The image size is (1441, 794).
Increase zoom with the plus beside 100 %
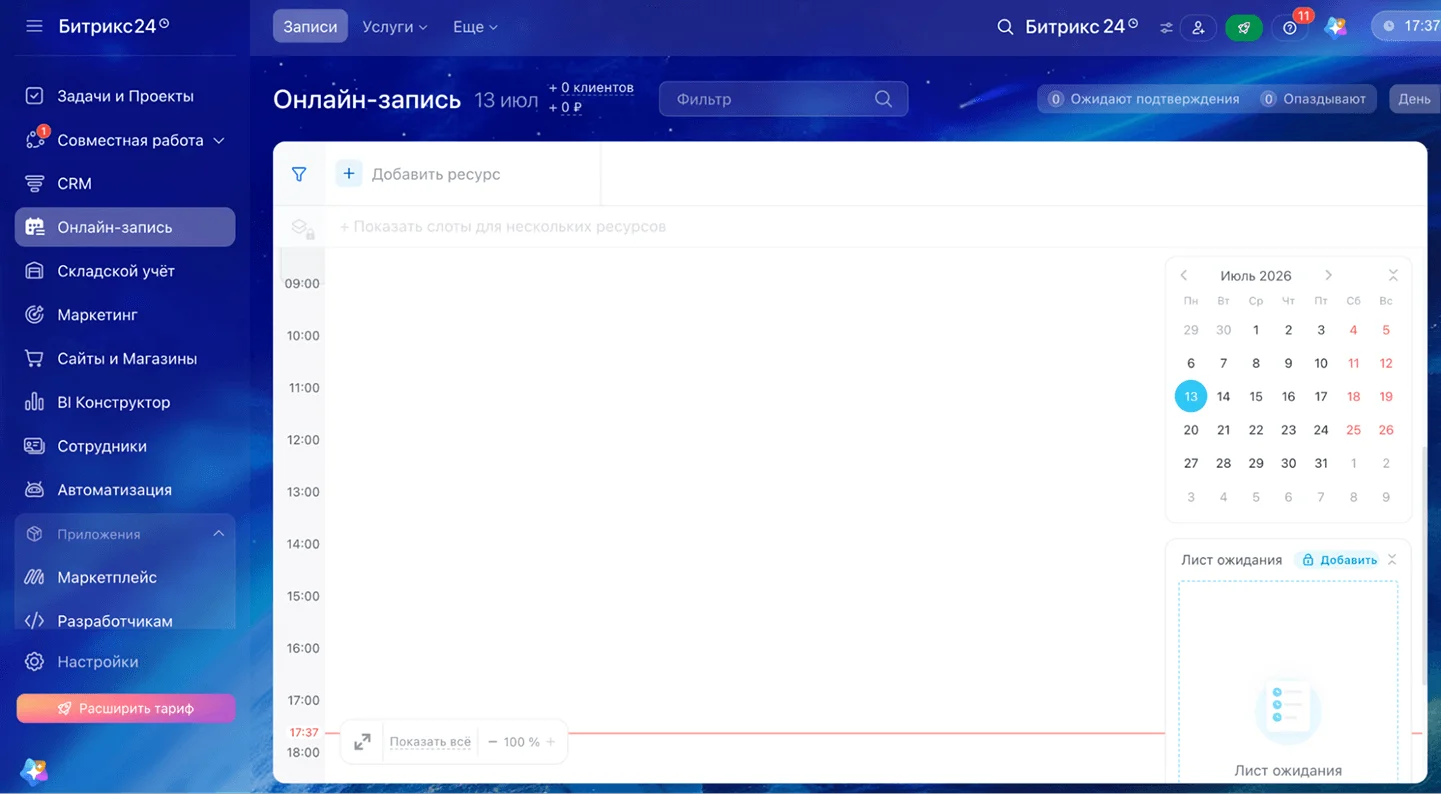(551, 742)
